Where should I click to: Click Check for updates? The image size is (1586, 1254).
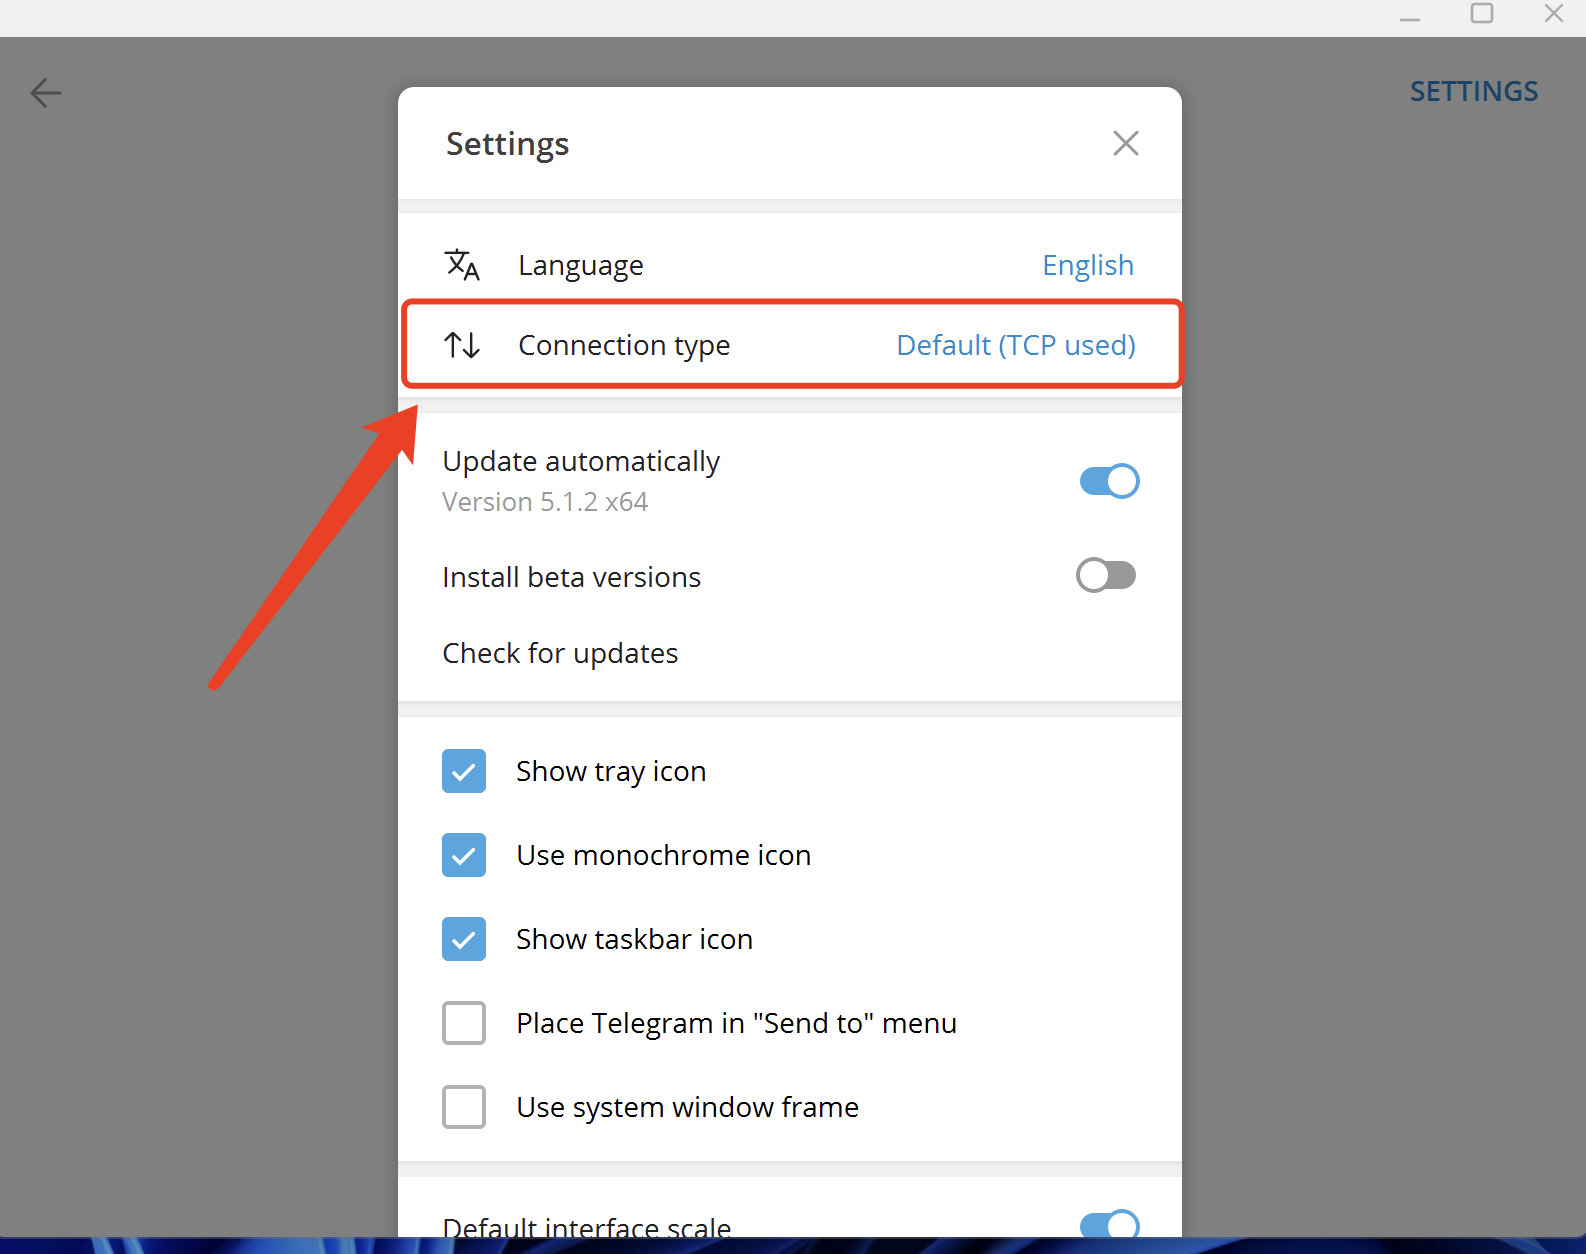click(x=560, y=653)
